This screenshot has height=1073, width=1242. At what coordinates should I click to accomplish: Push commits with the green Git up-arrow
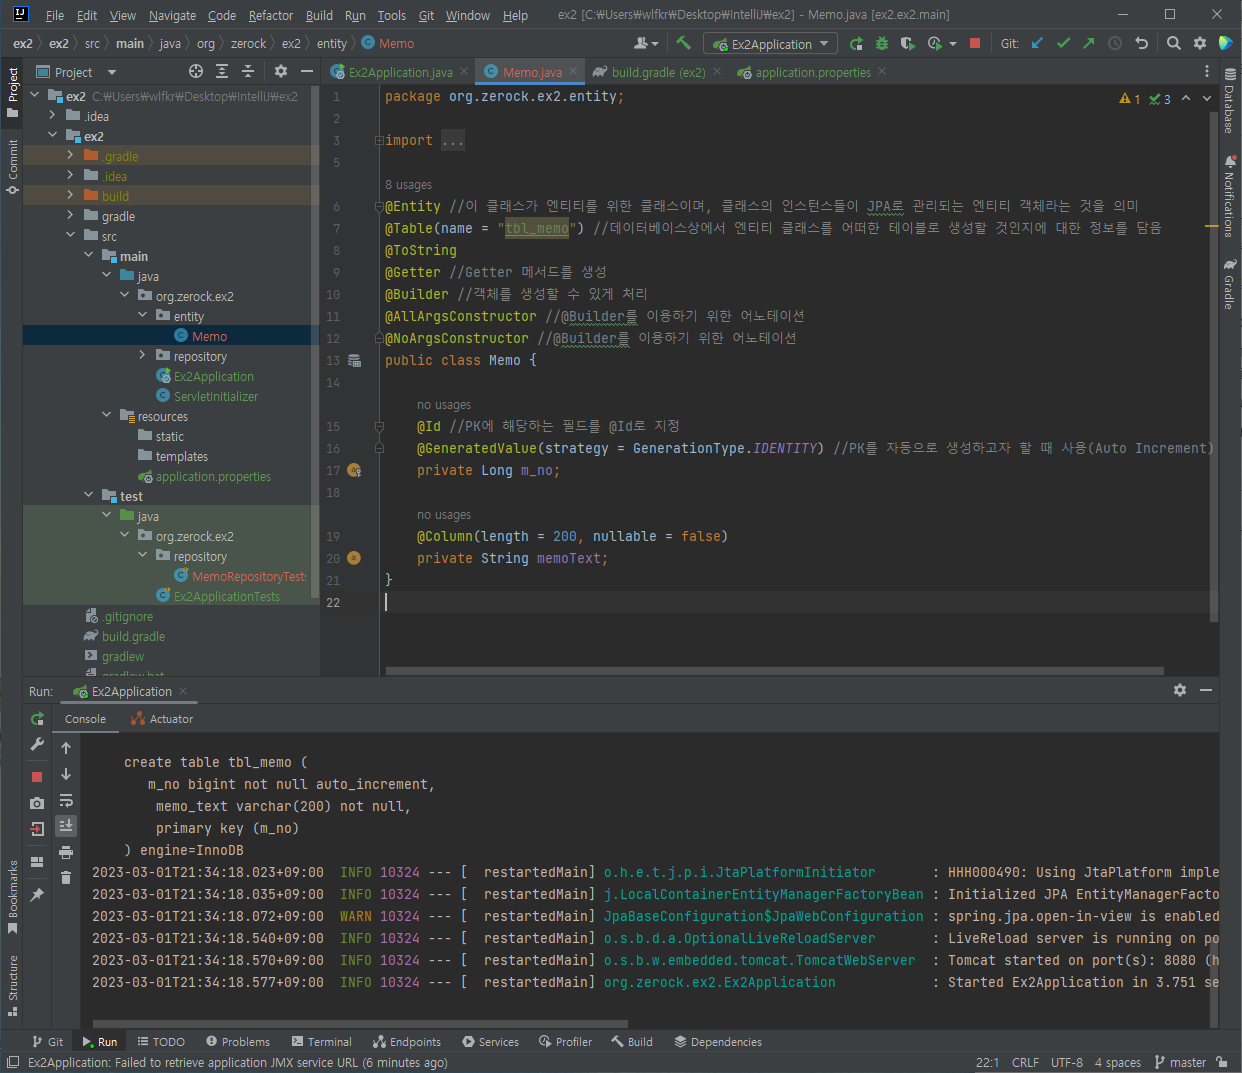click(1089, 43)
